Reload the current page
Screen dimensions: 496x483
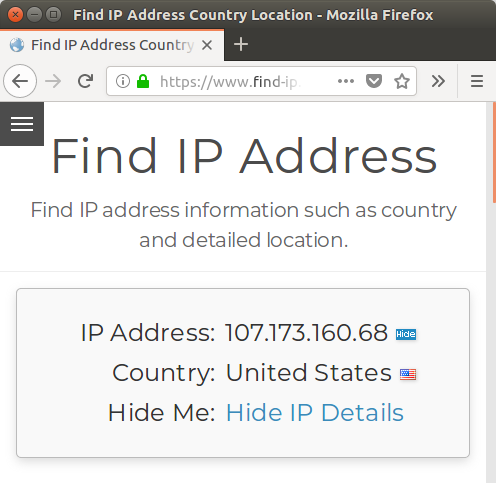[85, 81]
